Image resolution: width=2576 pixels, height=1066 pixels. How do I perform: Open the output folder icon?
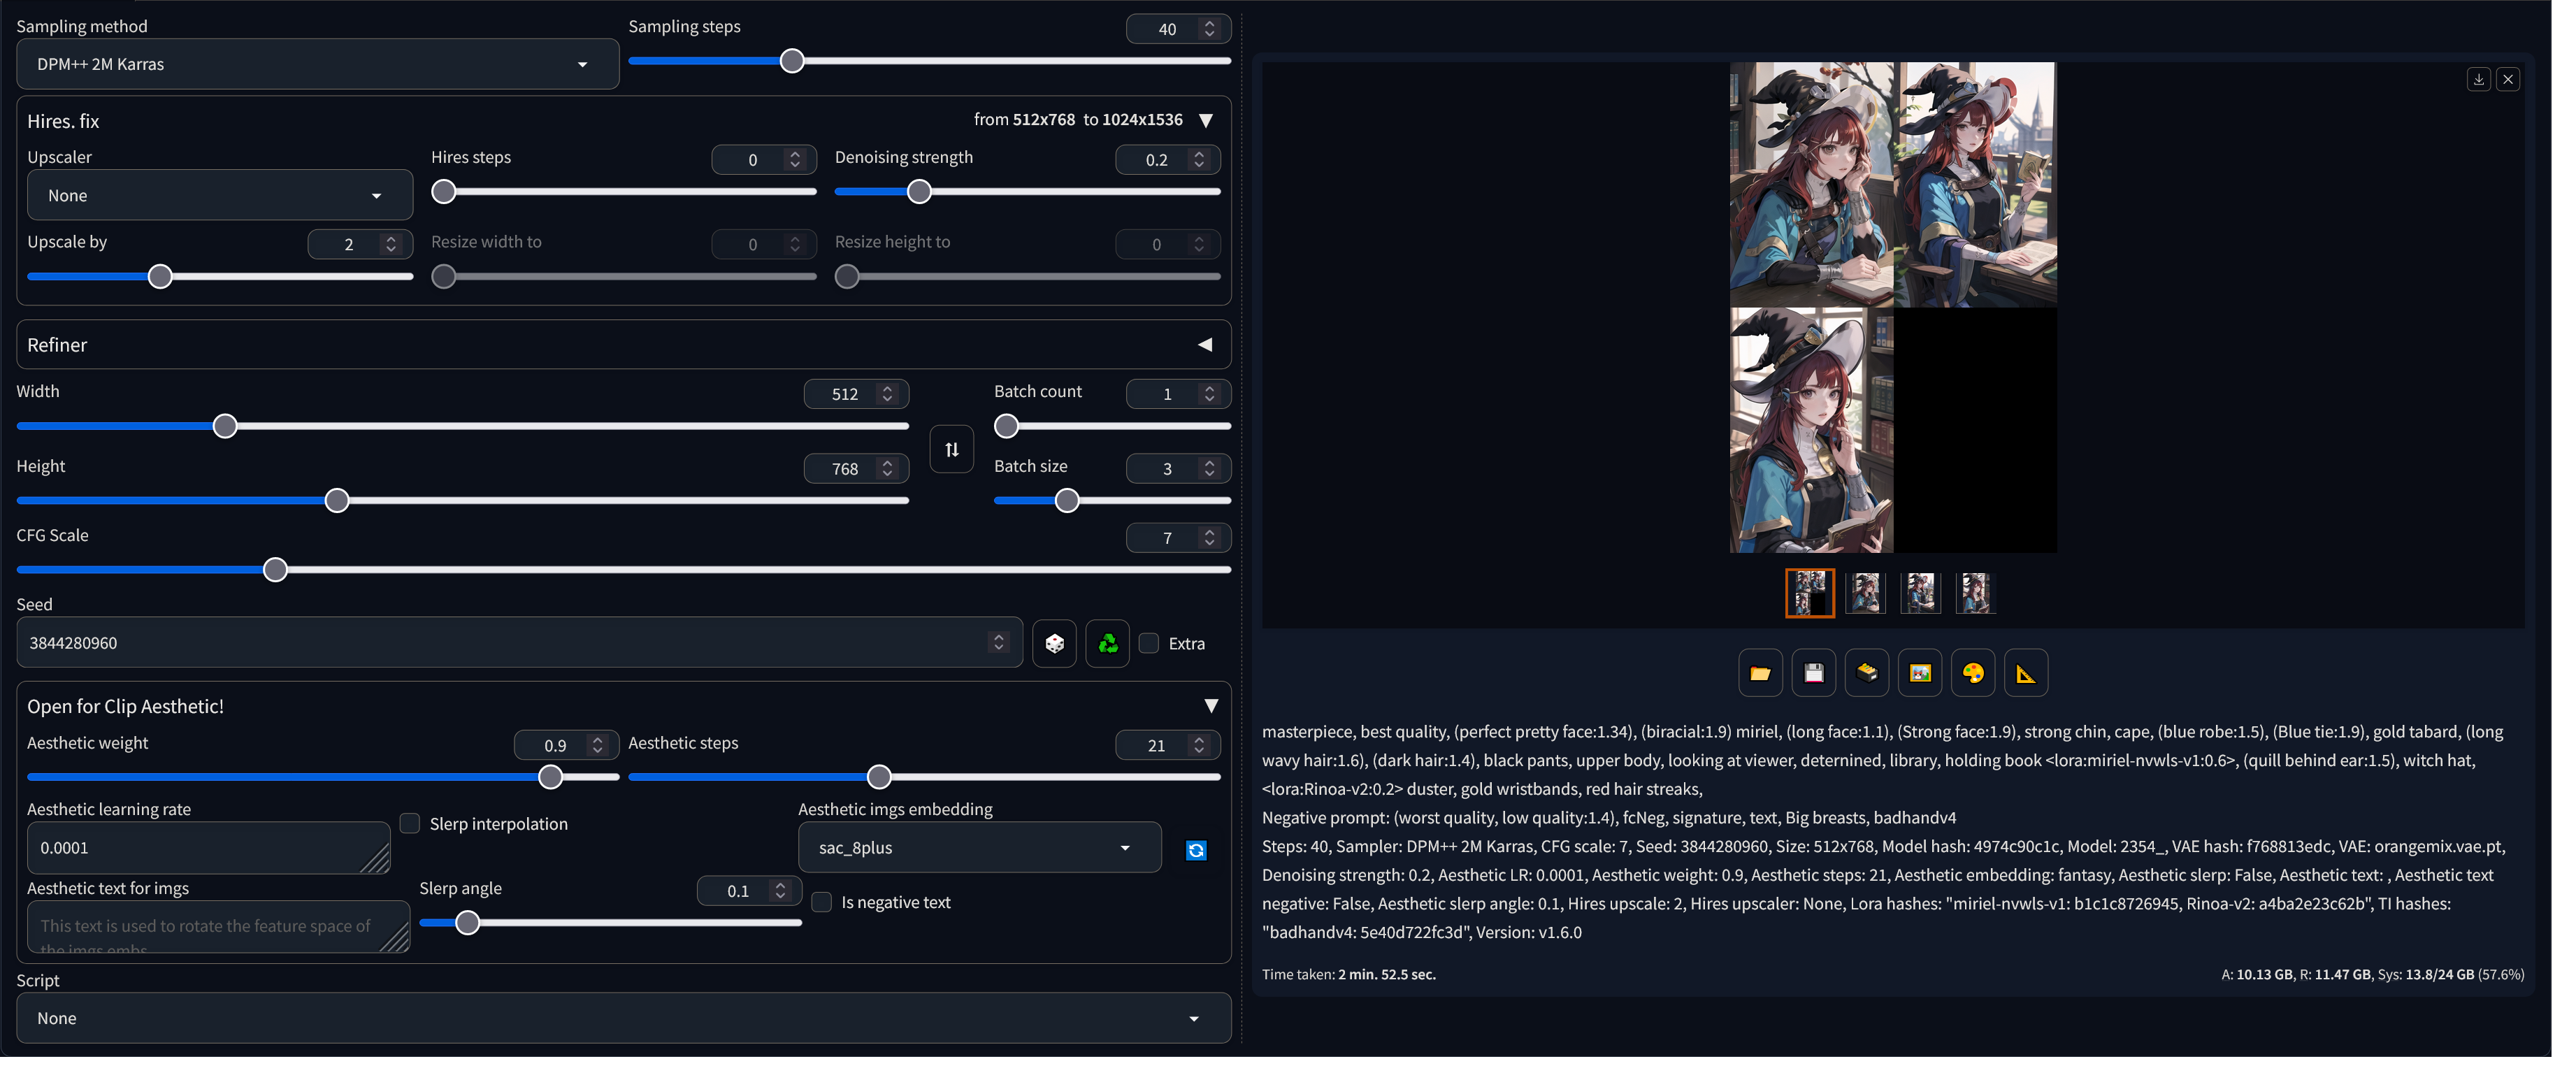[1760, 673]
